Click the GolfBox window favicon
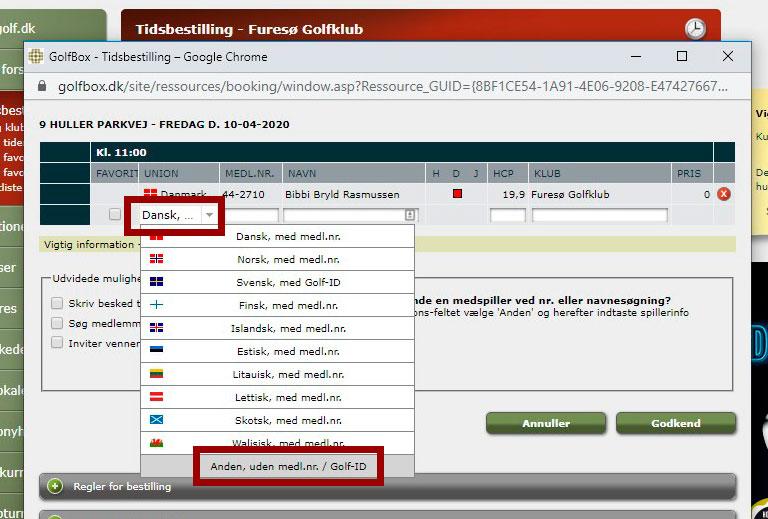 (x=35, y=56)
